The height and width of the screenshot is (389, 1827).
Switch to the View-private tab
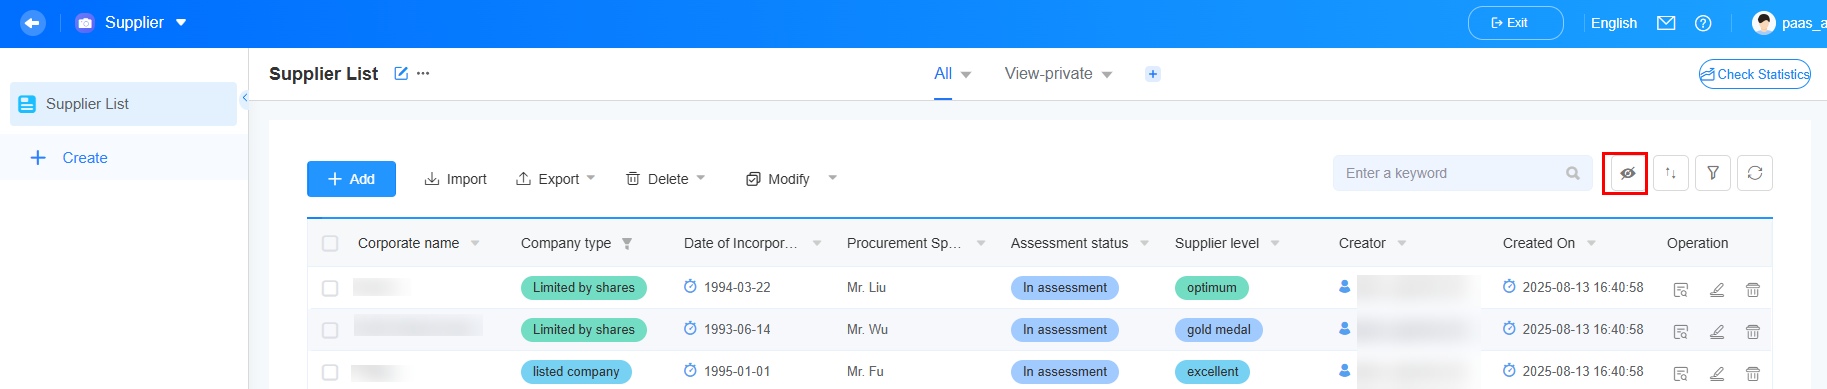pyautogui.click(x=1058, y=74)
